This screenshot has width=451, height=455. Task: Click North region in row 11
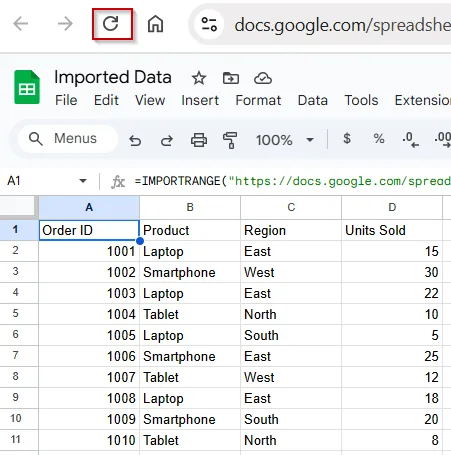[x=291, y=440]
